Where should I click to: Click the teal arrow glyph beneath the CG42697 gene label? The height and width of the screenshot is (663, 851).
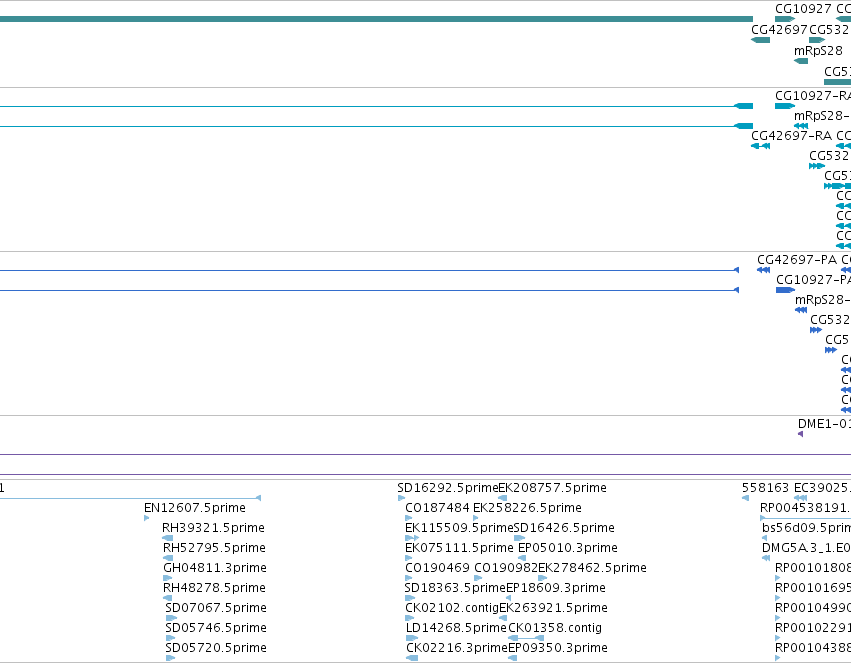point(760,40)
